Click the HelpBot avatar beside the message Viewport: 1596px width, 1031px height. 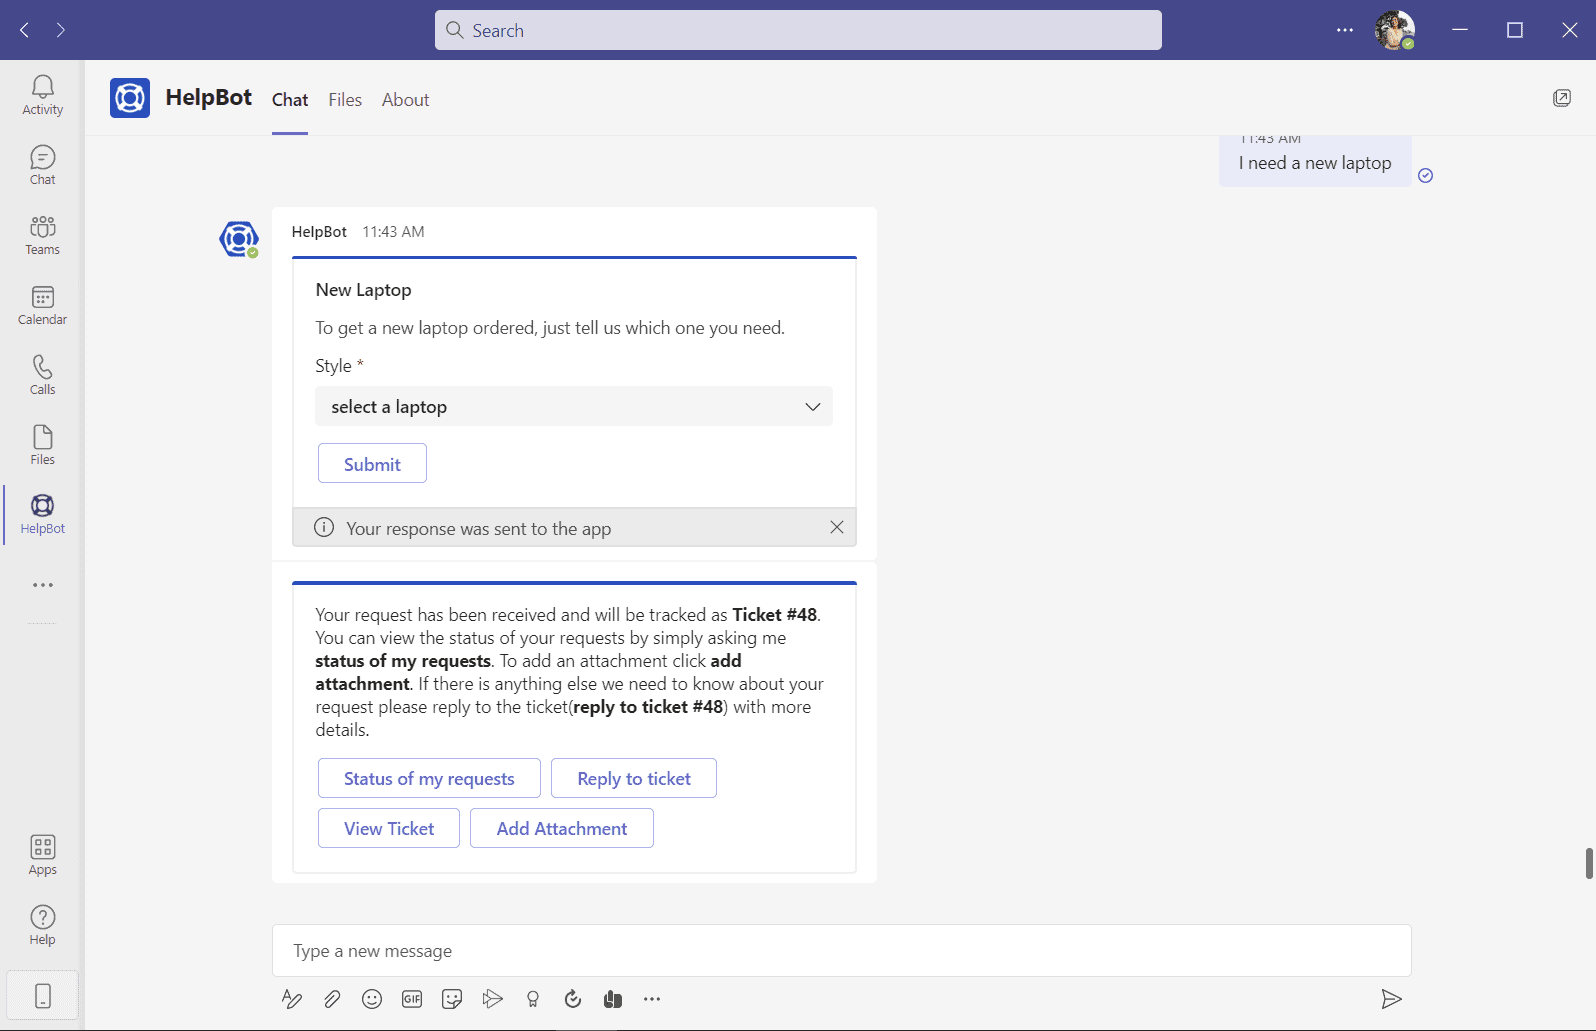tap(239, 239)
